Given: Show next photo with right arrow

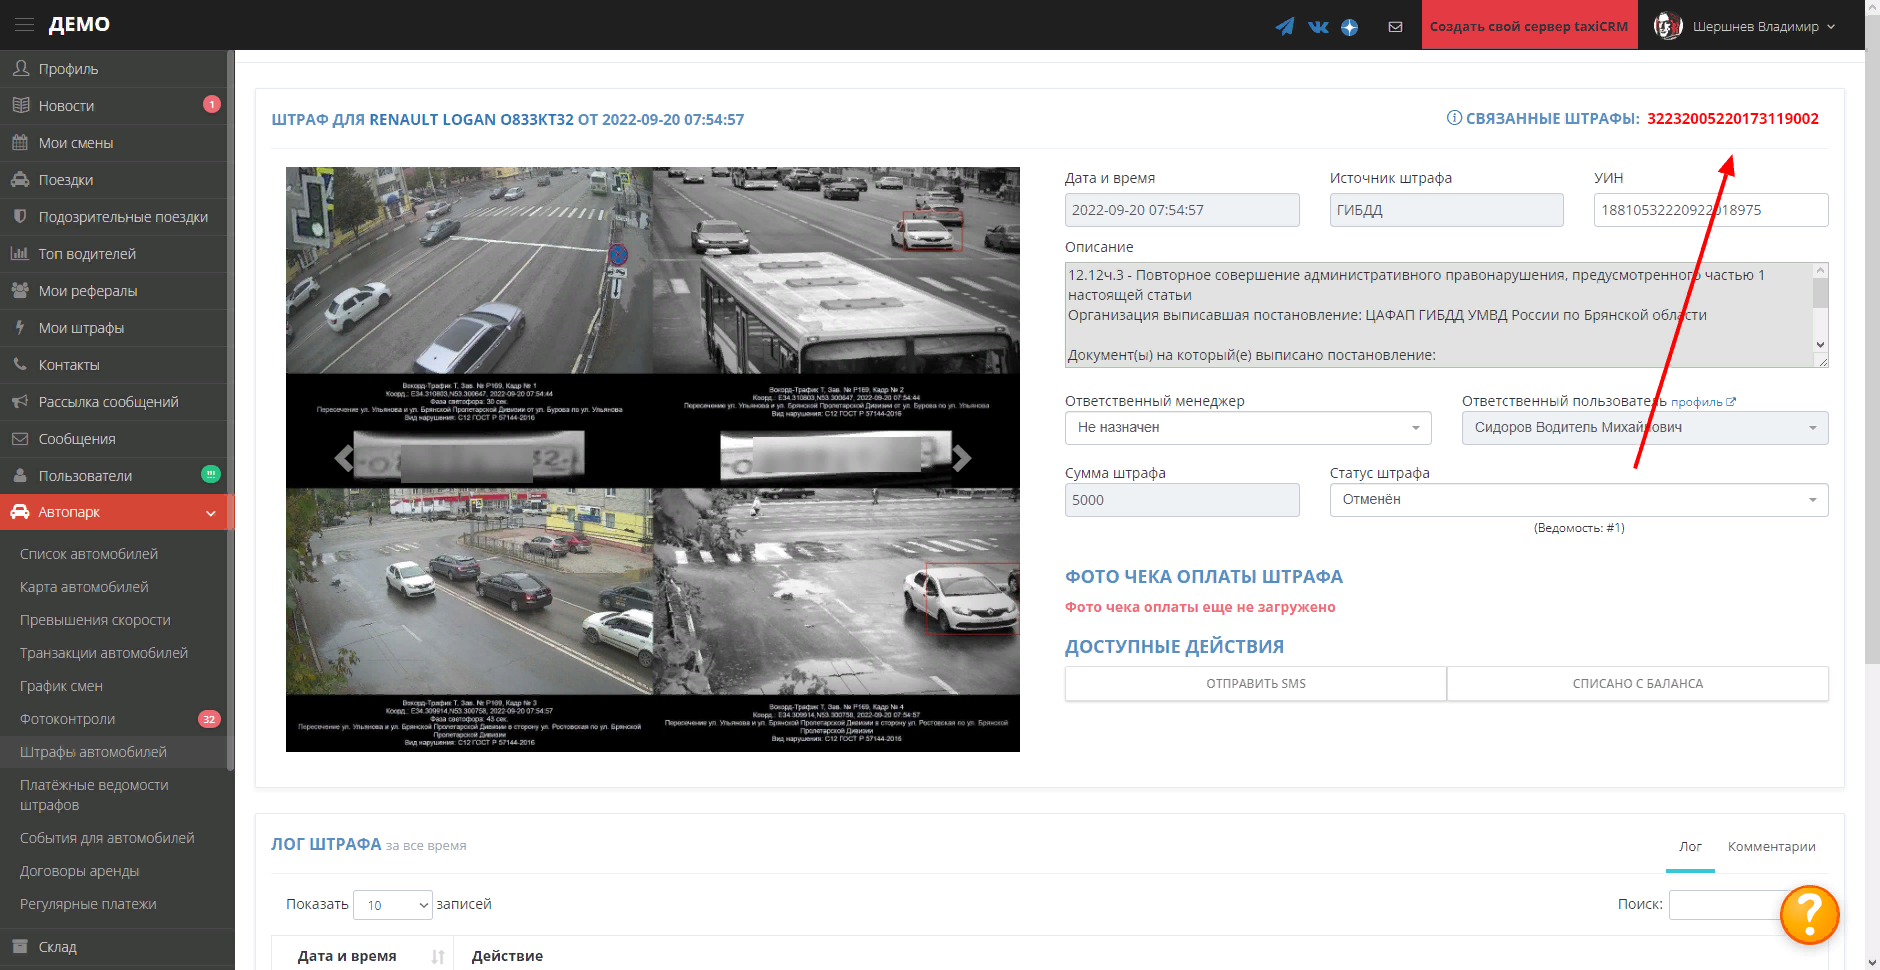Looking at the screenshot, I should tap(961, 458).
